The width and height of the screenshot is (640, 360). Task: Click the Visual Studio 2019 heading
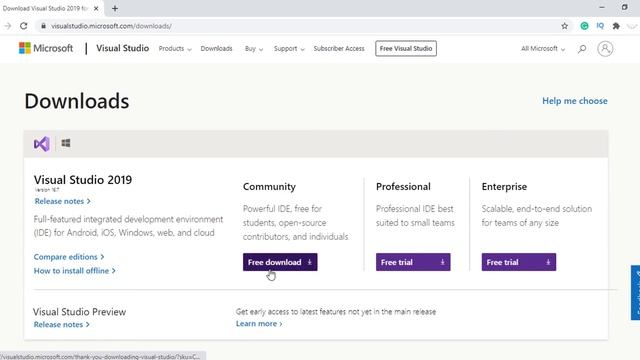pyautogui.click(x=83, y=180)
